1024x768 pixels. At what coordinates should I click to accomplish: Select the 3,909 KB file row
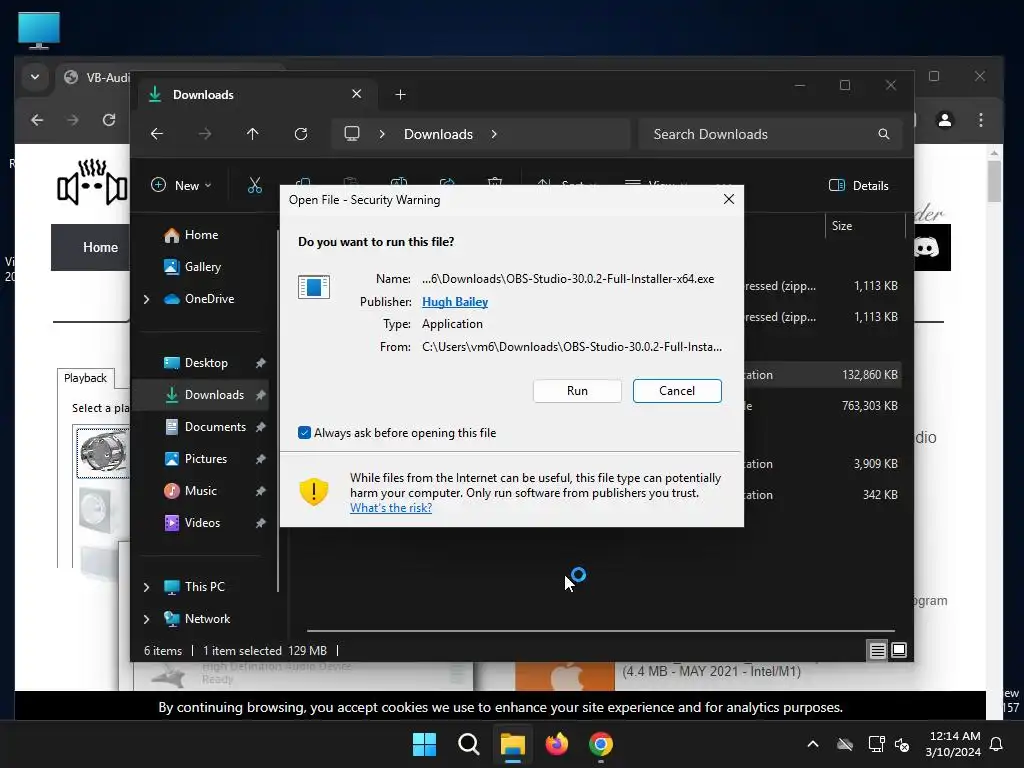pyautogui.click(x=823, y=464)
